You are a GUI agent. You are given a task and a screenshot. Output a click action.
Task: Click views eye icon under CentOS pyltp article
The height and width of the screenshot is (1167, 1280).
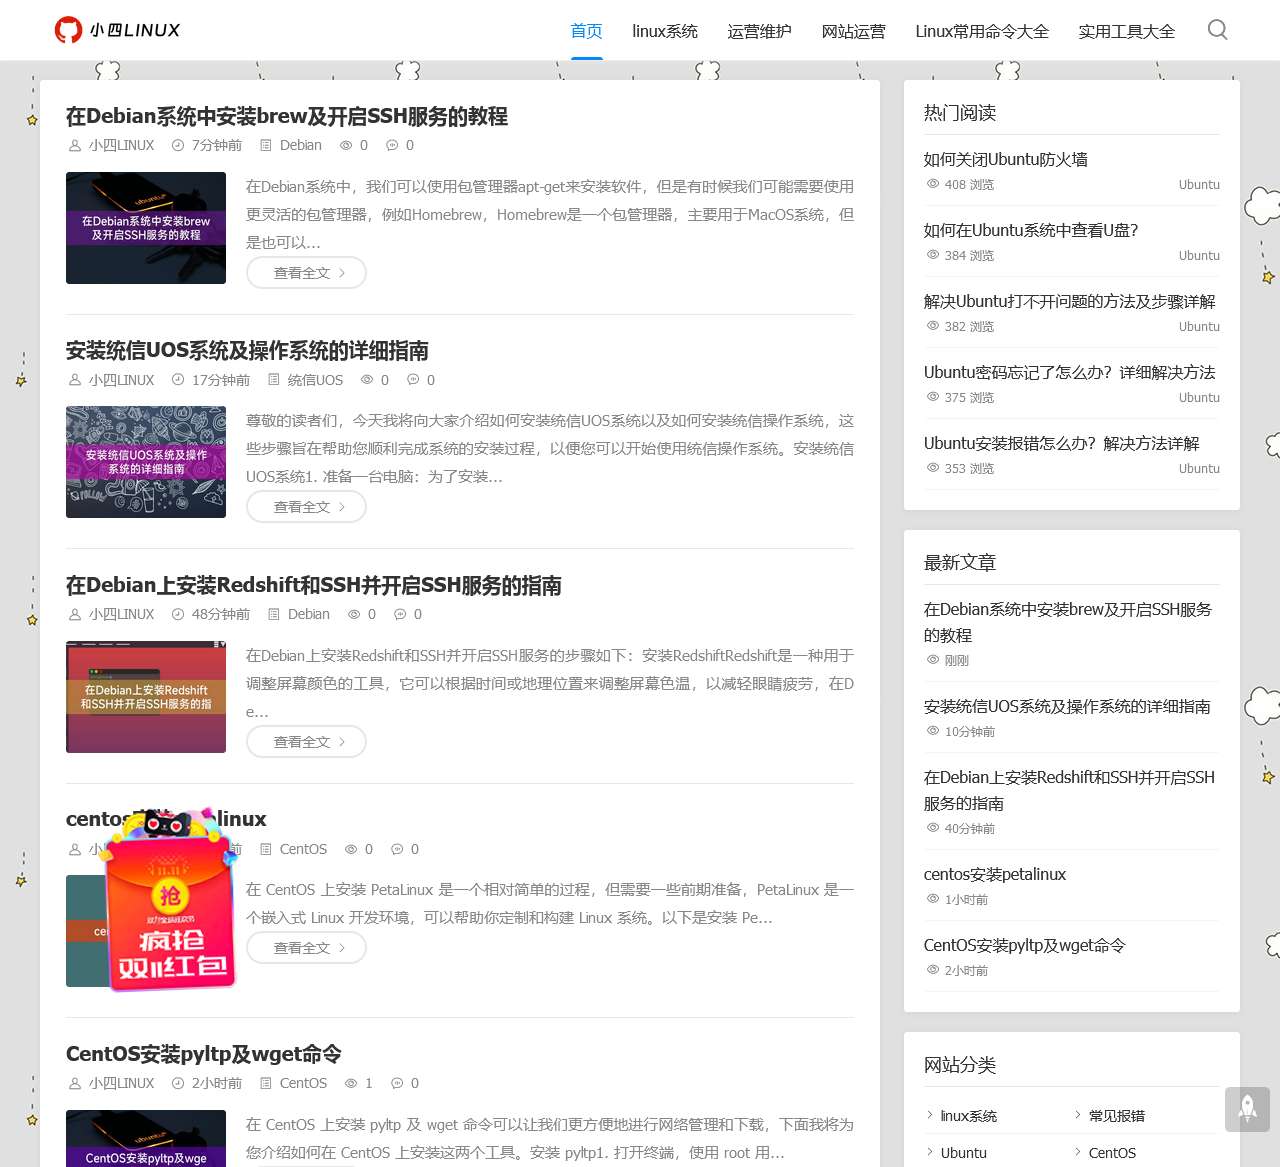click(x=351, y=1083)
